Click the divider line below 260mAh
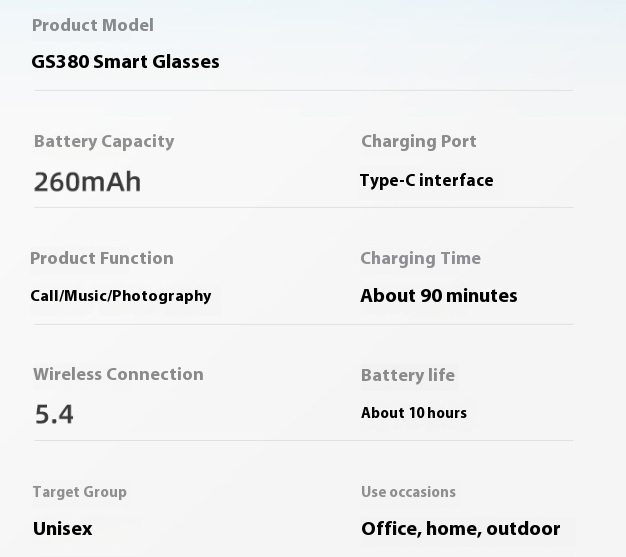Viewport: 626px width, 557px height. [x=303, y=208]
